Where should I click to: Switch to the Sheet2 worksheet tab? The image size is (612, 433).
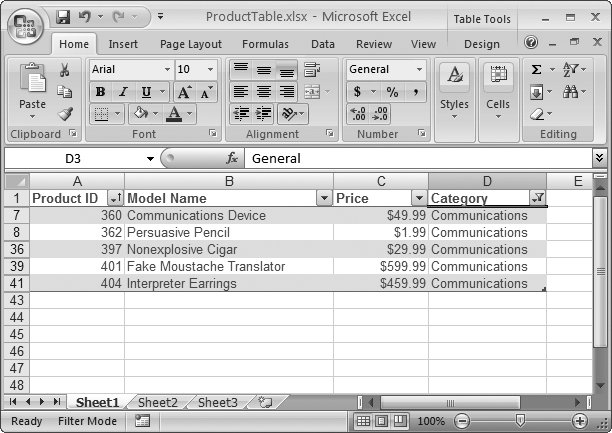coord(158,402)
